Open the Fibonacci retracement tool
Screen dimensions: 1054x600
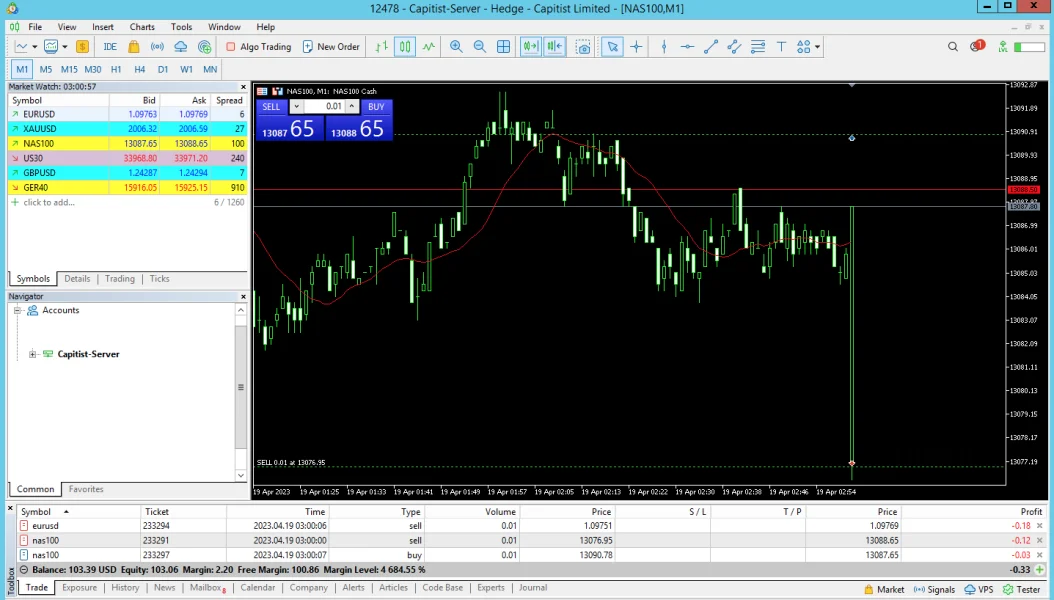(x=758, y=47)
